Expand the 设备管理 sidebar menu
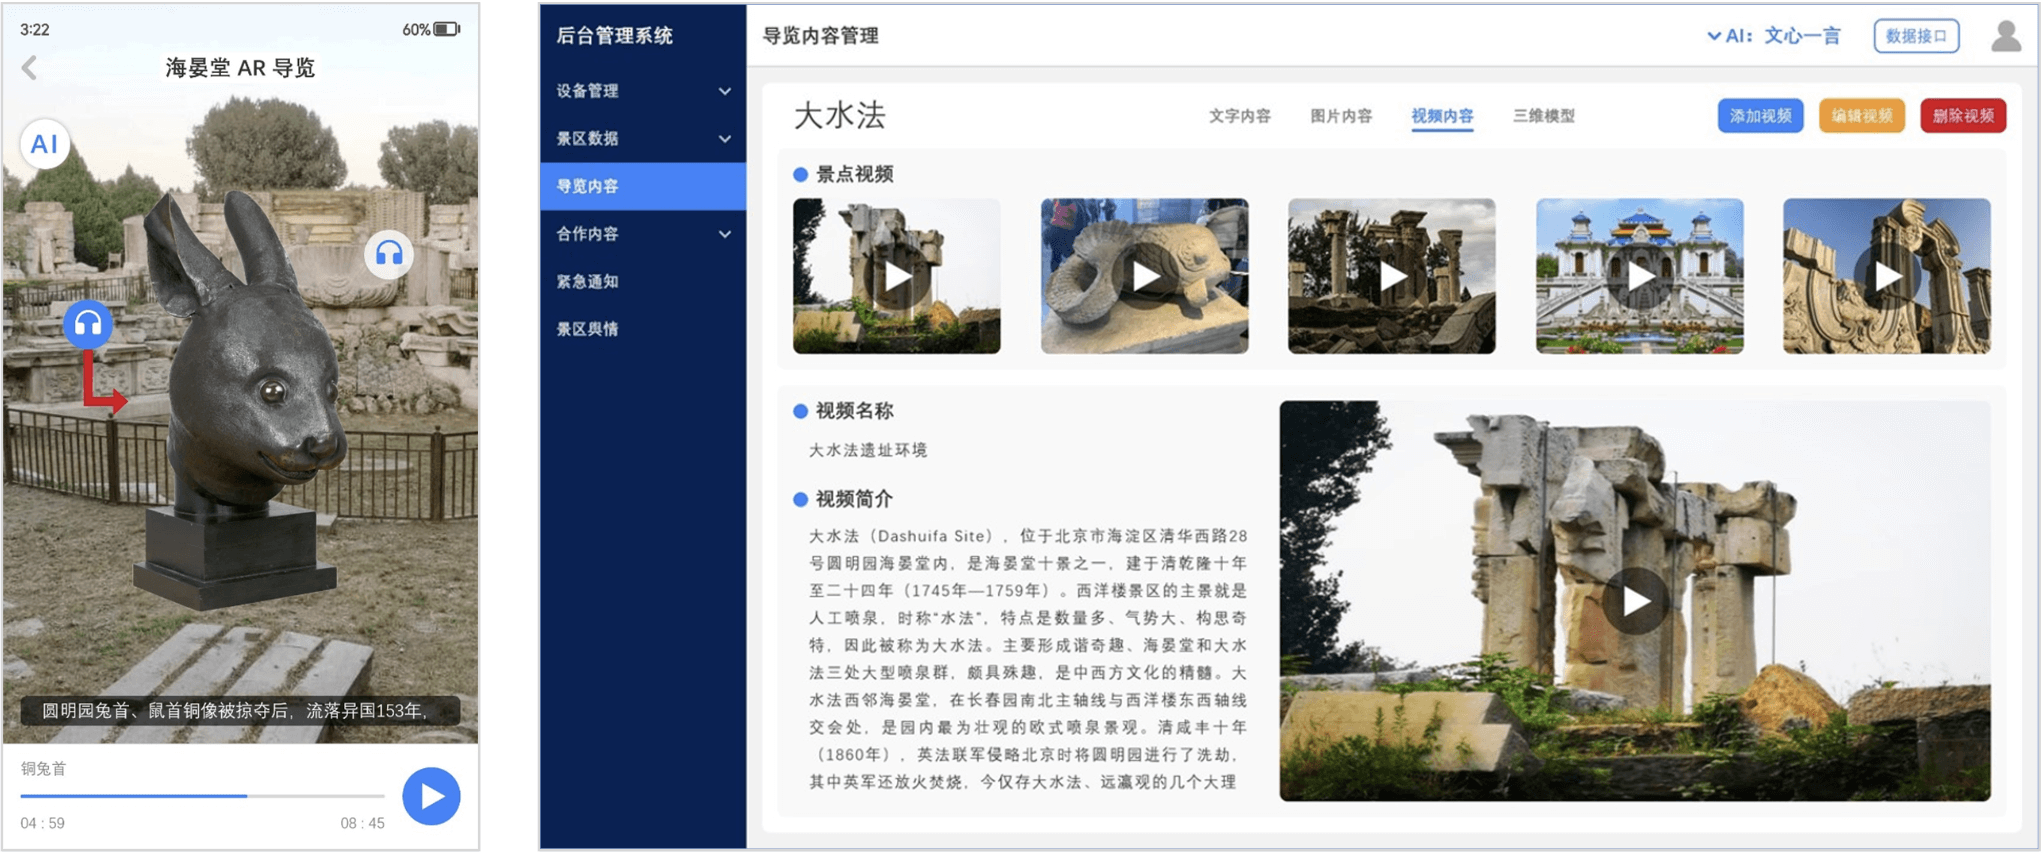This screenshot has height=853, width=2041. pyautogui.click(x=642, y=91)
